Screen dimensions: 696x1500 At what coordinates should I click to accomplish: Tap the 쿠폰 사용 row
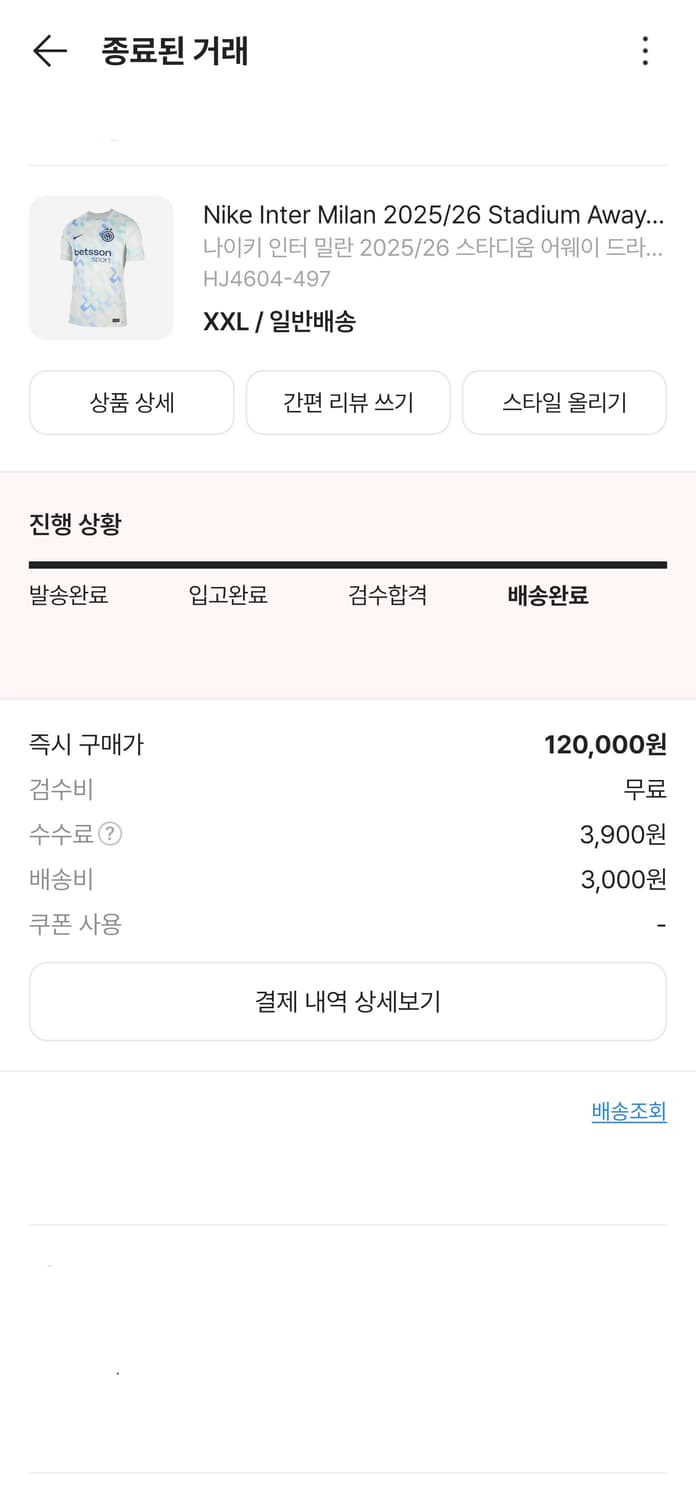click(69, 923)
